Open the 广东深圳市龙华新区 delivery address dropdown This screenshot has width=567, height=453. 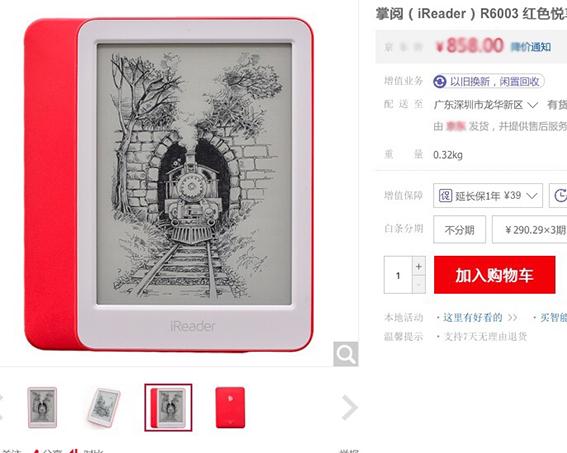coord(486,105)
